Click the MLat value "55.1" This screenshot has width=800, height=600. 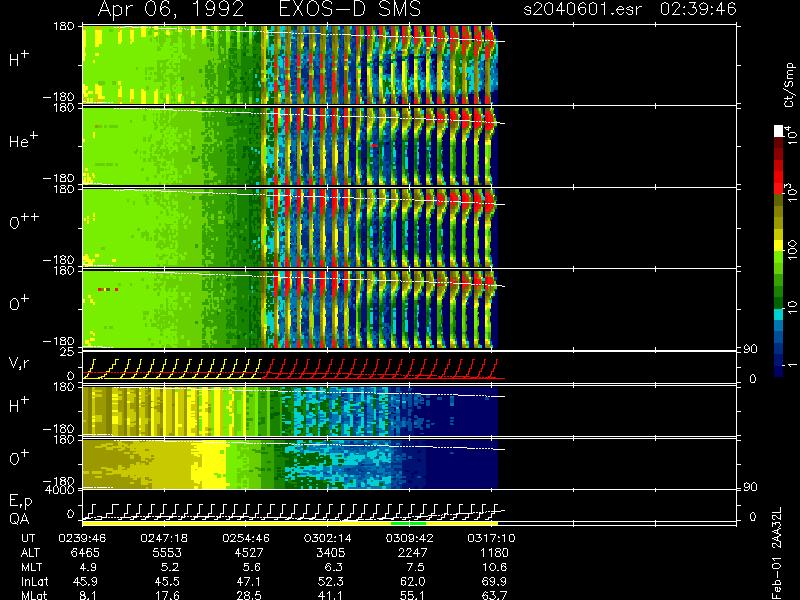click(x=412, y=595)
